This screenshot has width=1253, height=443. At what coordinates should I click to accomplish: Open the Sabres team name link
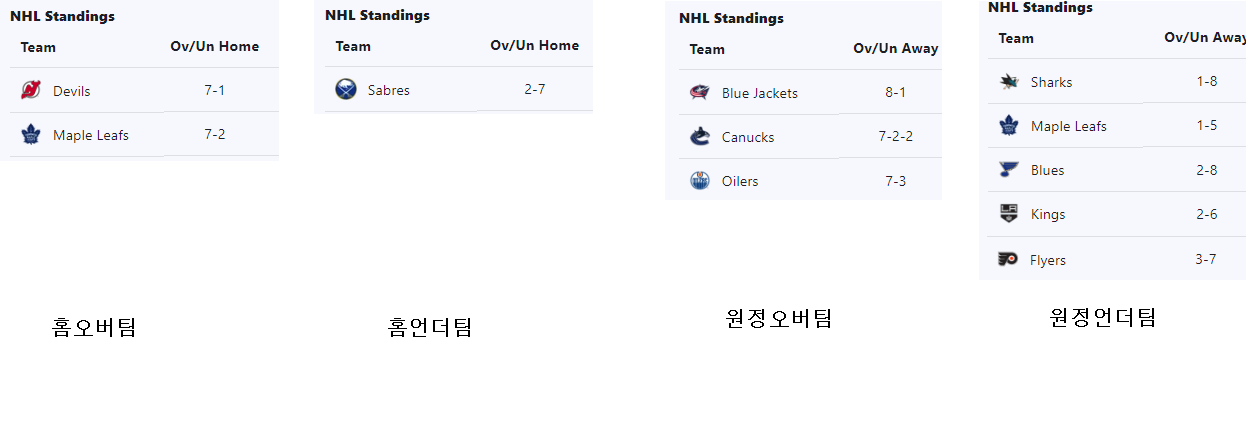pyautogui.click(x=389, y=90)
